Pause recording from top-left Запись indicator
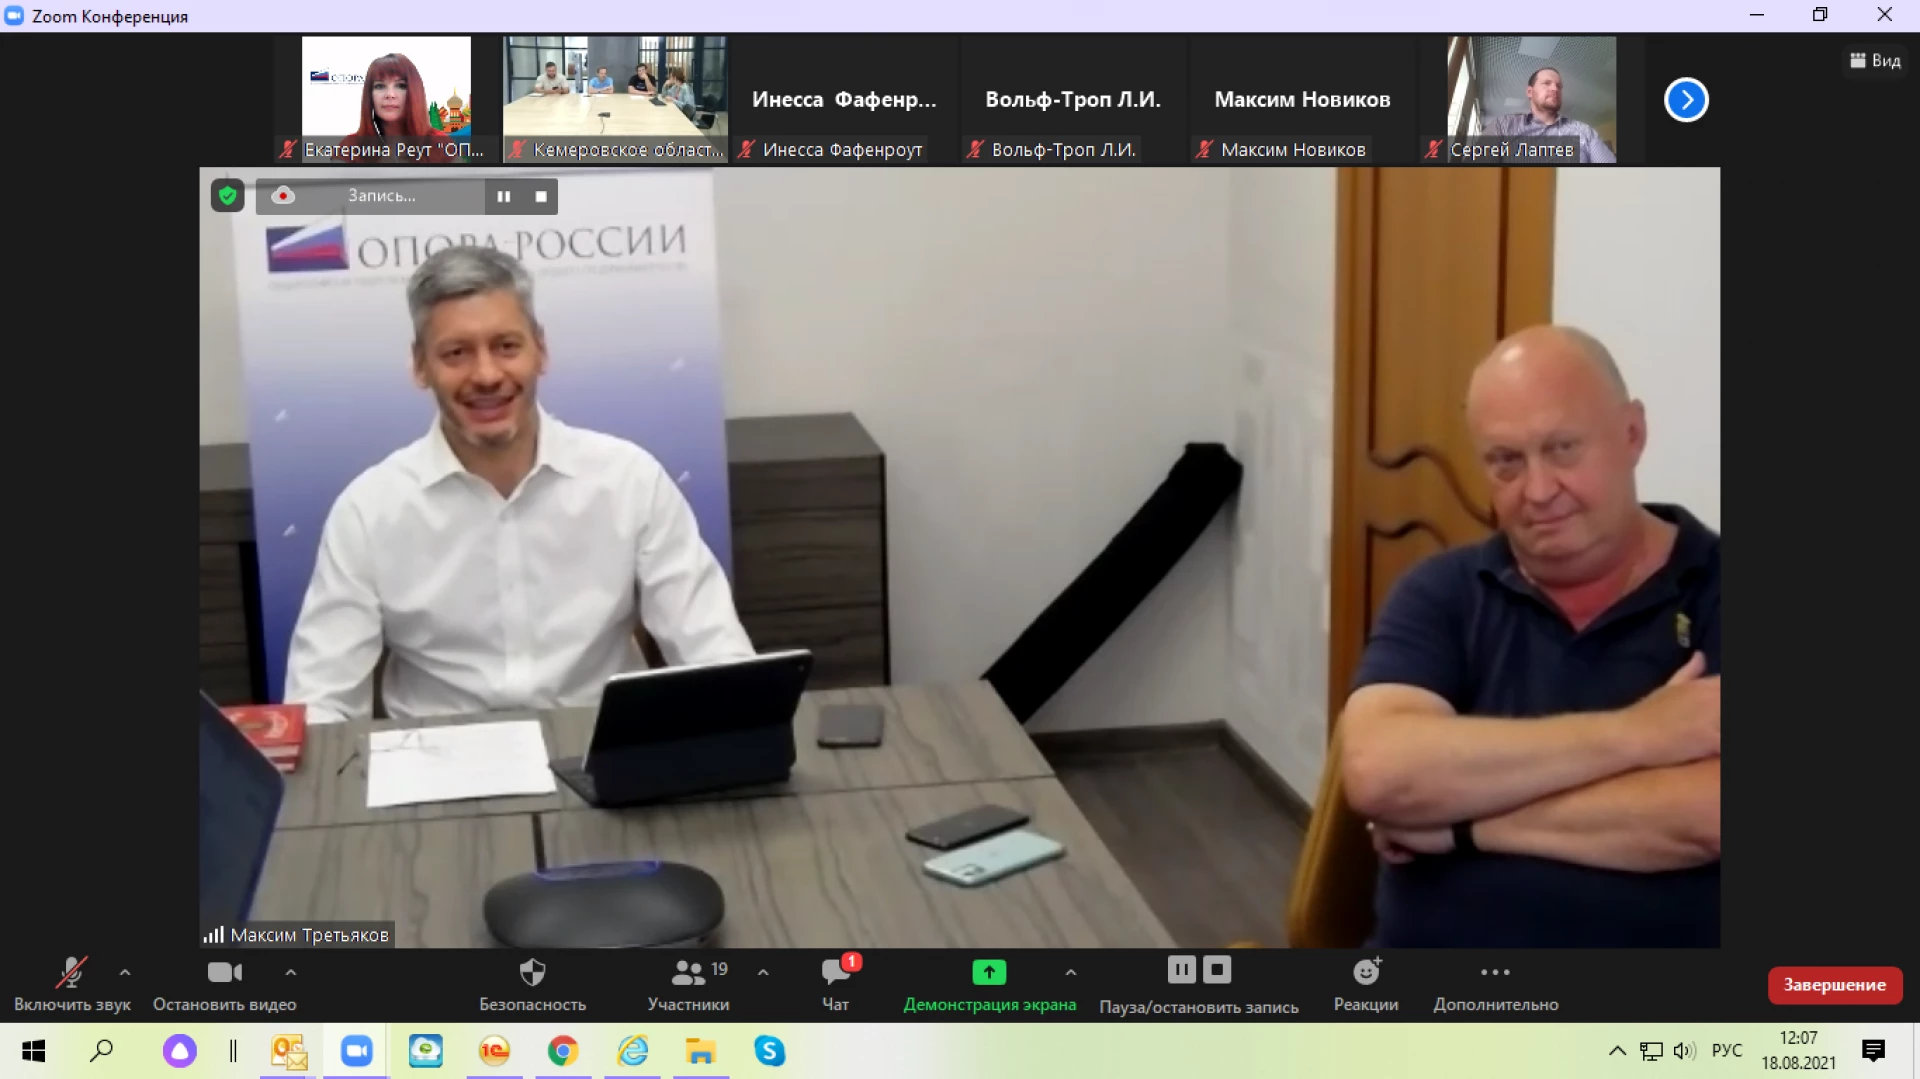Image resolution: width=1920 pixels, height=1079 pixels. tap(504, 196)
